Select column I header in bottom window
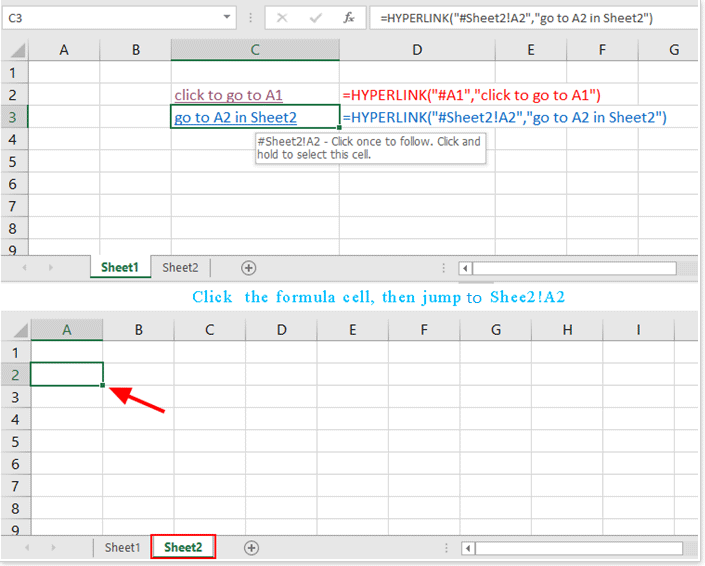Viewport: 705px width, 566px height. click(x=638, y=330)
